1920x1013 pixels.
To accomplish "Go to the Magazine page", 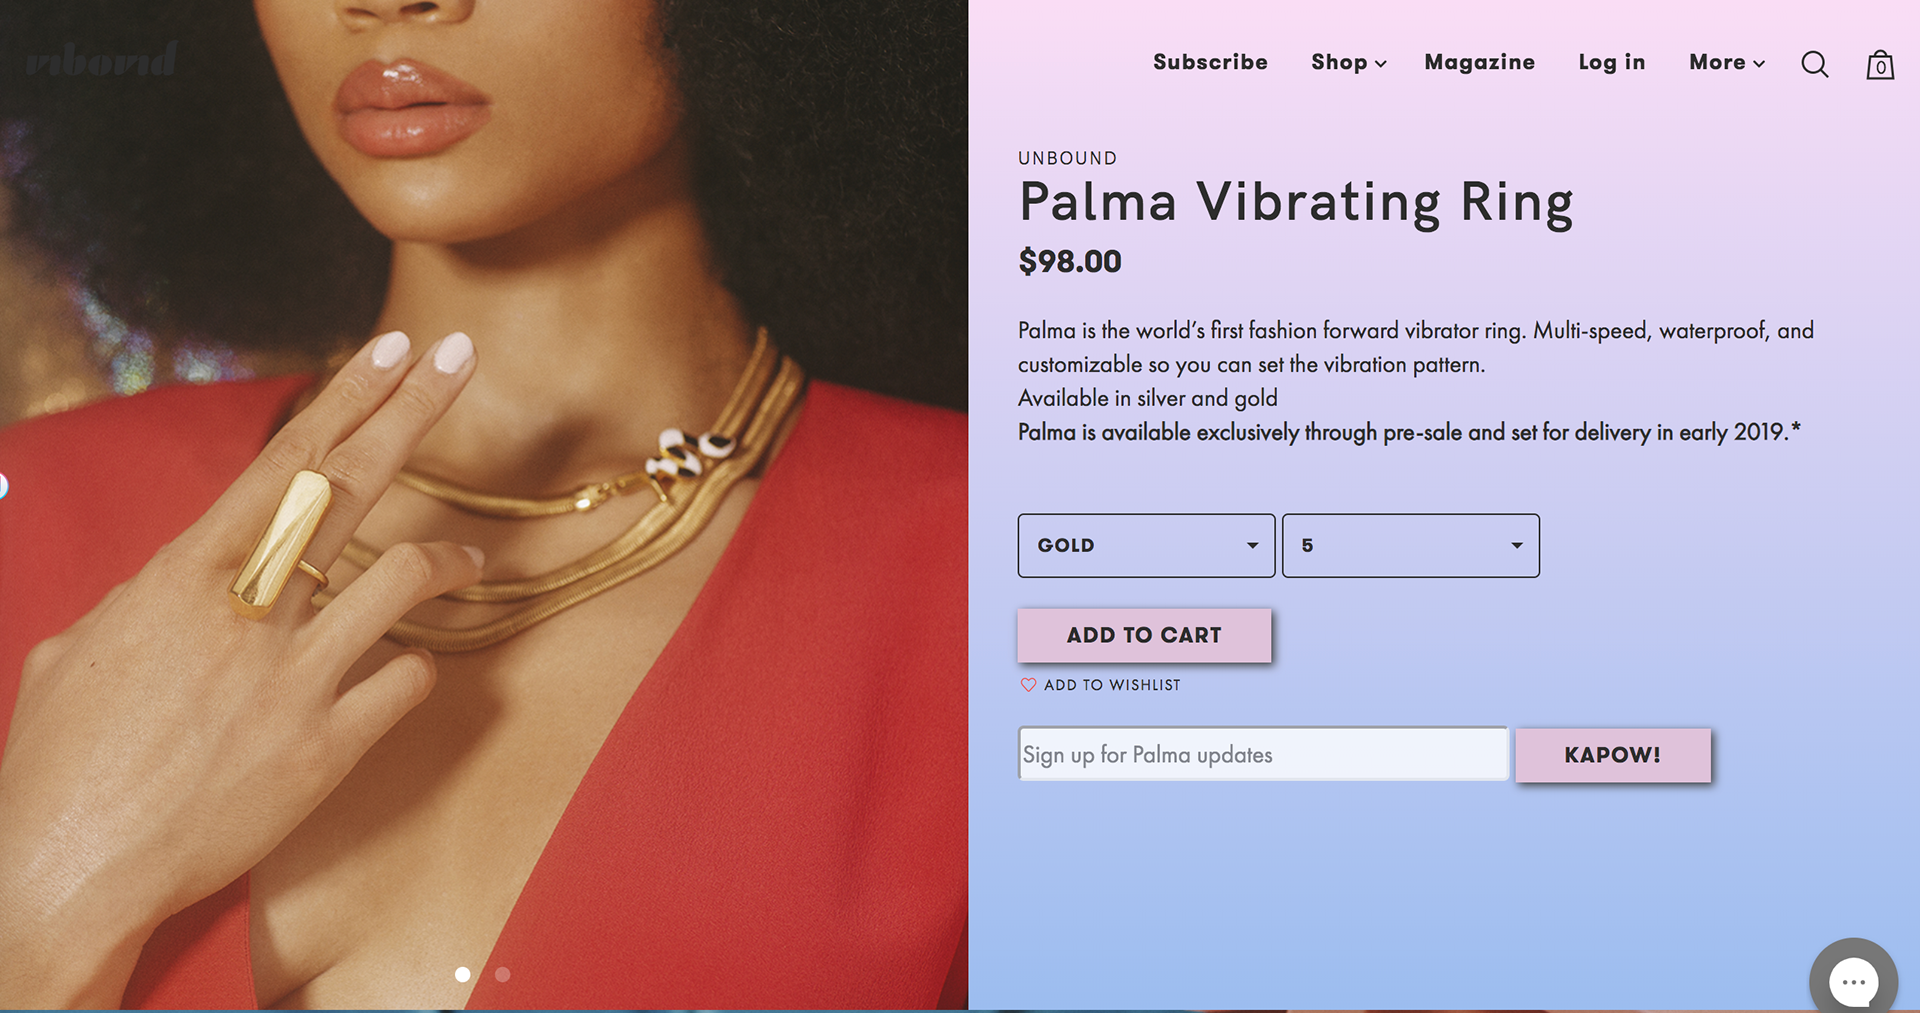I will 1479,62.
